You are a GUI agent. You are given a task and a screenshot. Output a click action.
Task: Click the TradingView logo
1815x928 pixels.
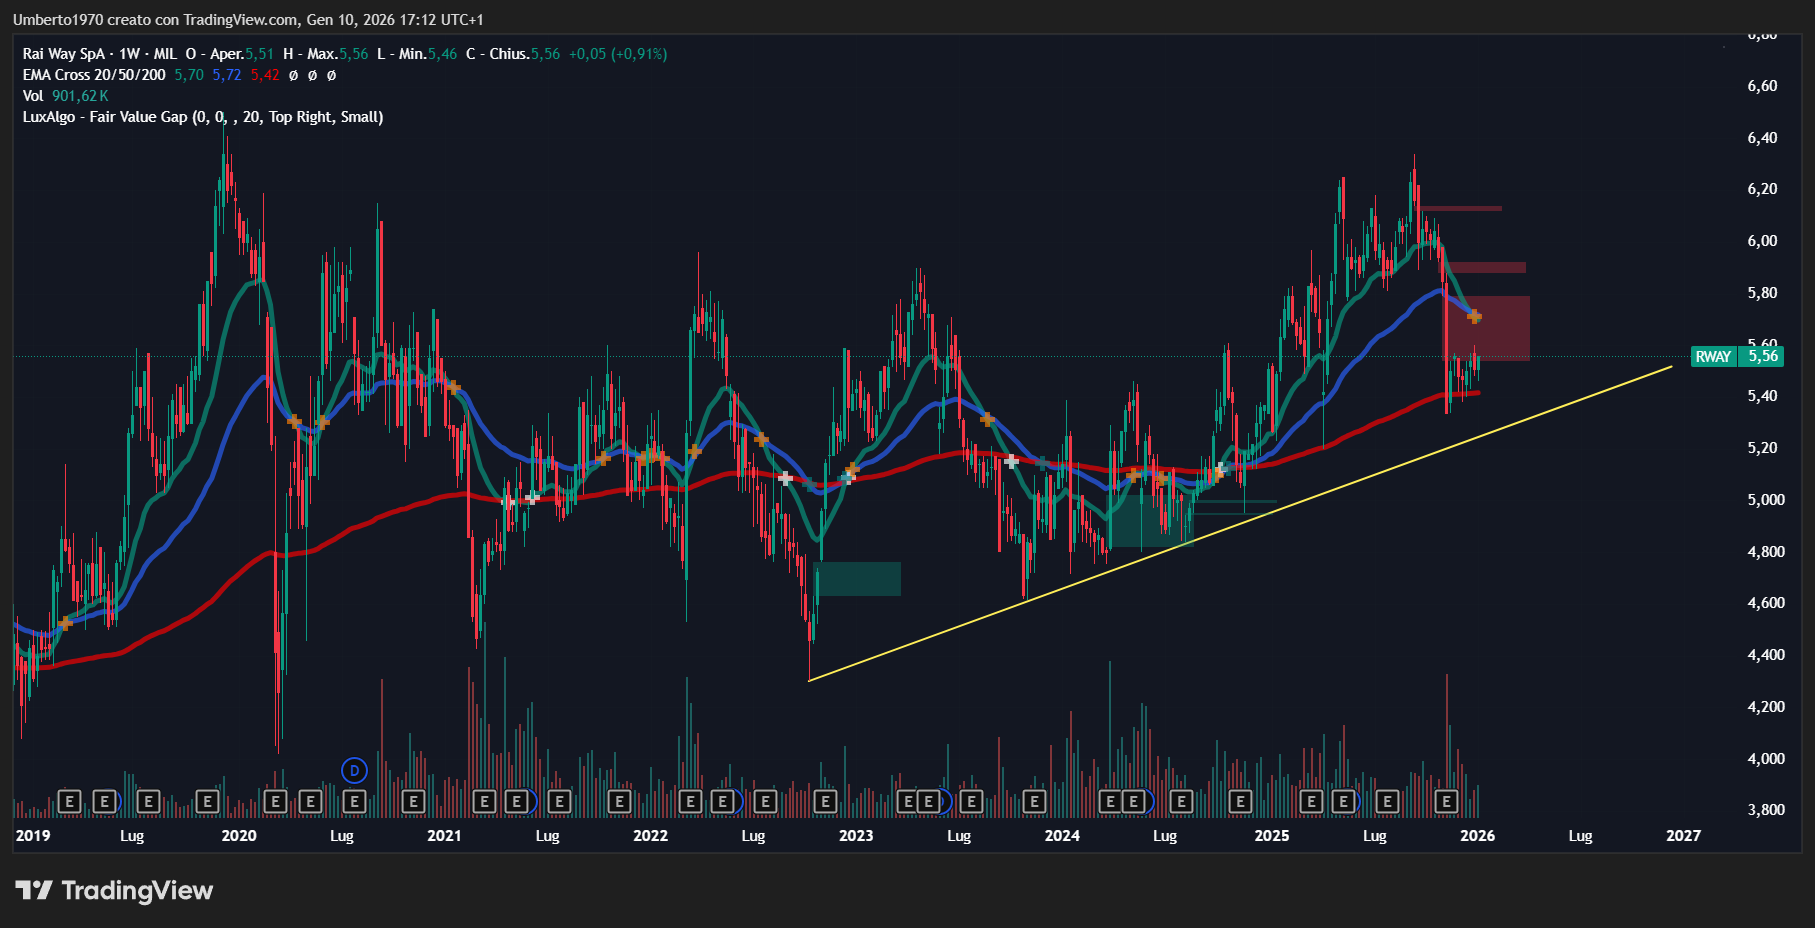(x=114, y=890)
